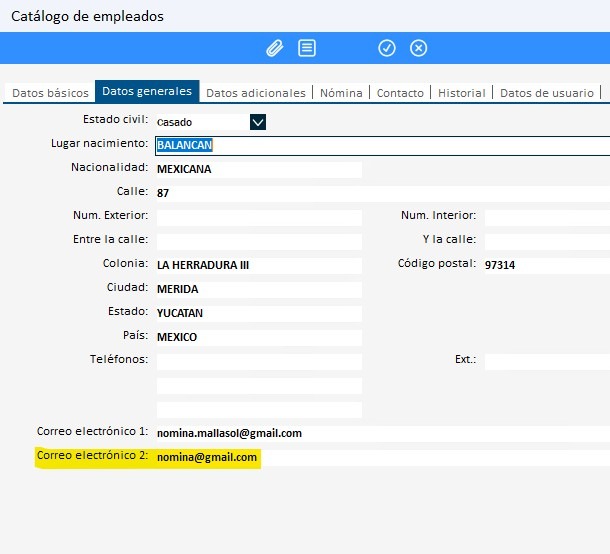Go to the Nómina tab
This screenshot has width=610, height=554.
pos(341,93)
